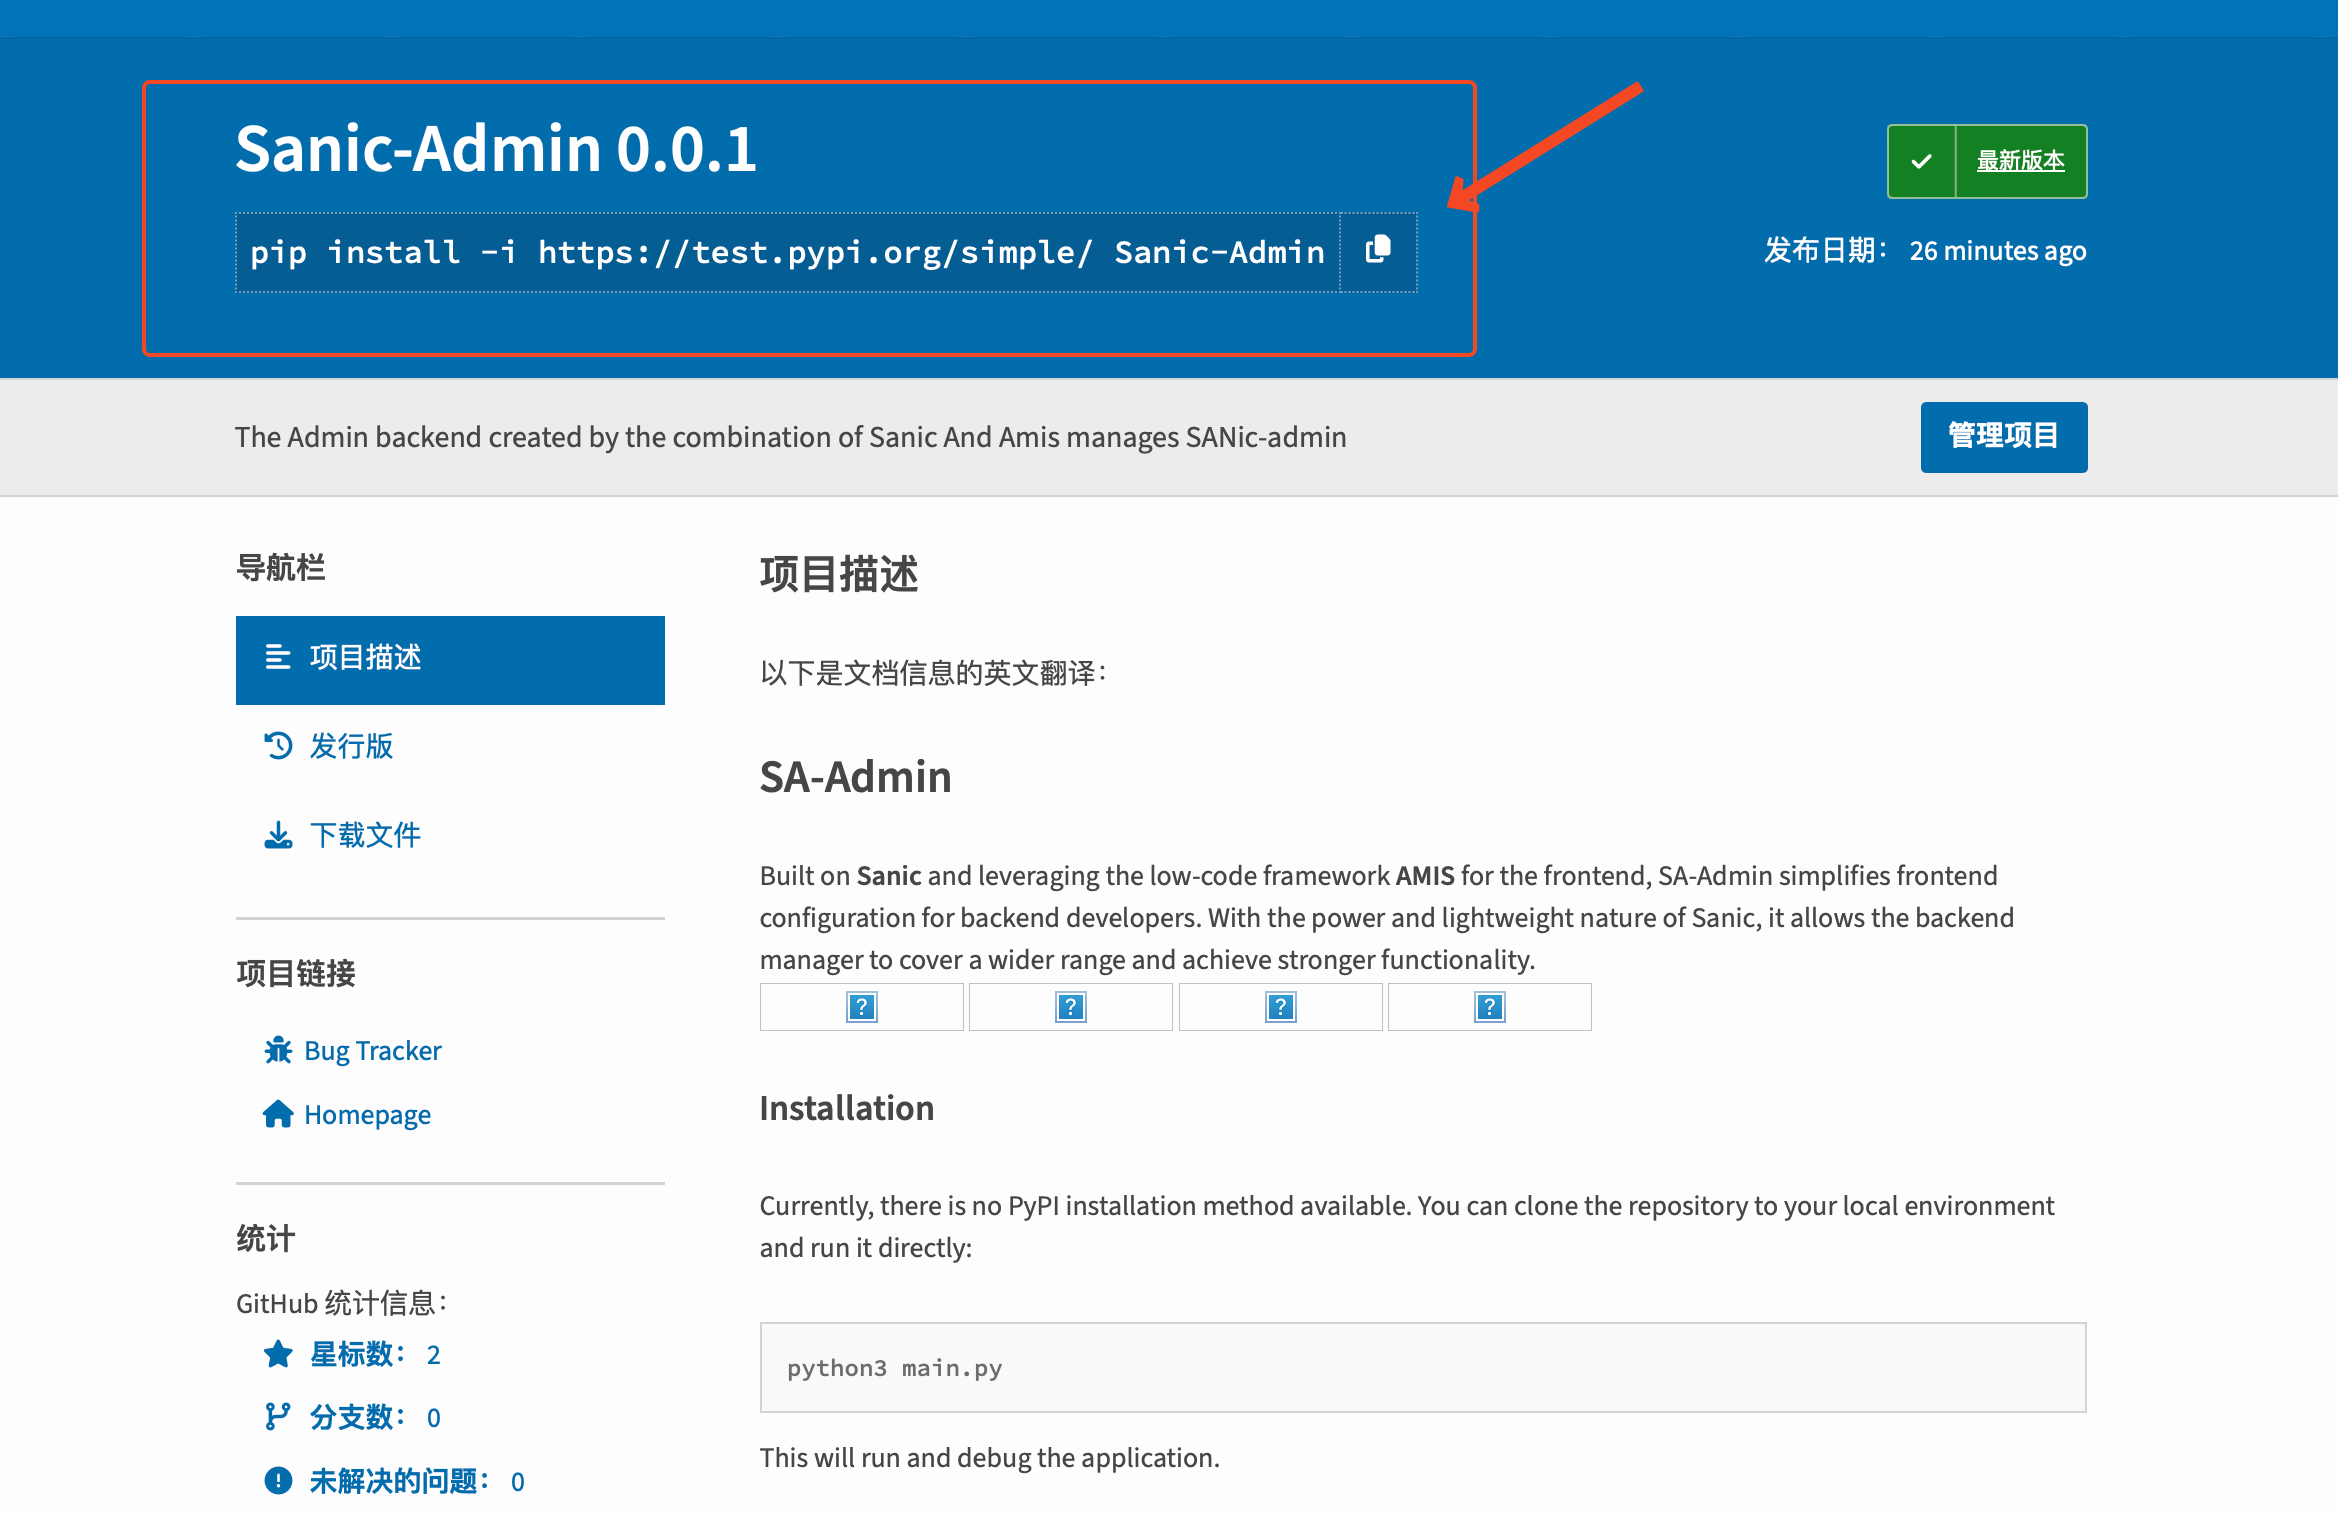Image resolution: width=2338 pixels, height=1514 pixels.
Task: Click the fourth broken badge image
Action: [1489, 1007]
